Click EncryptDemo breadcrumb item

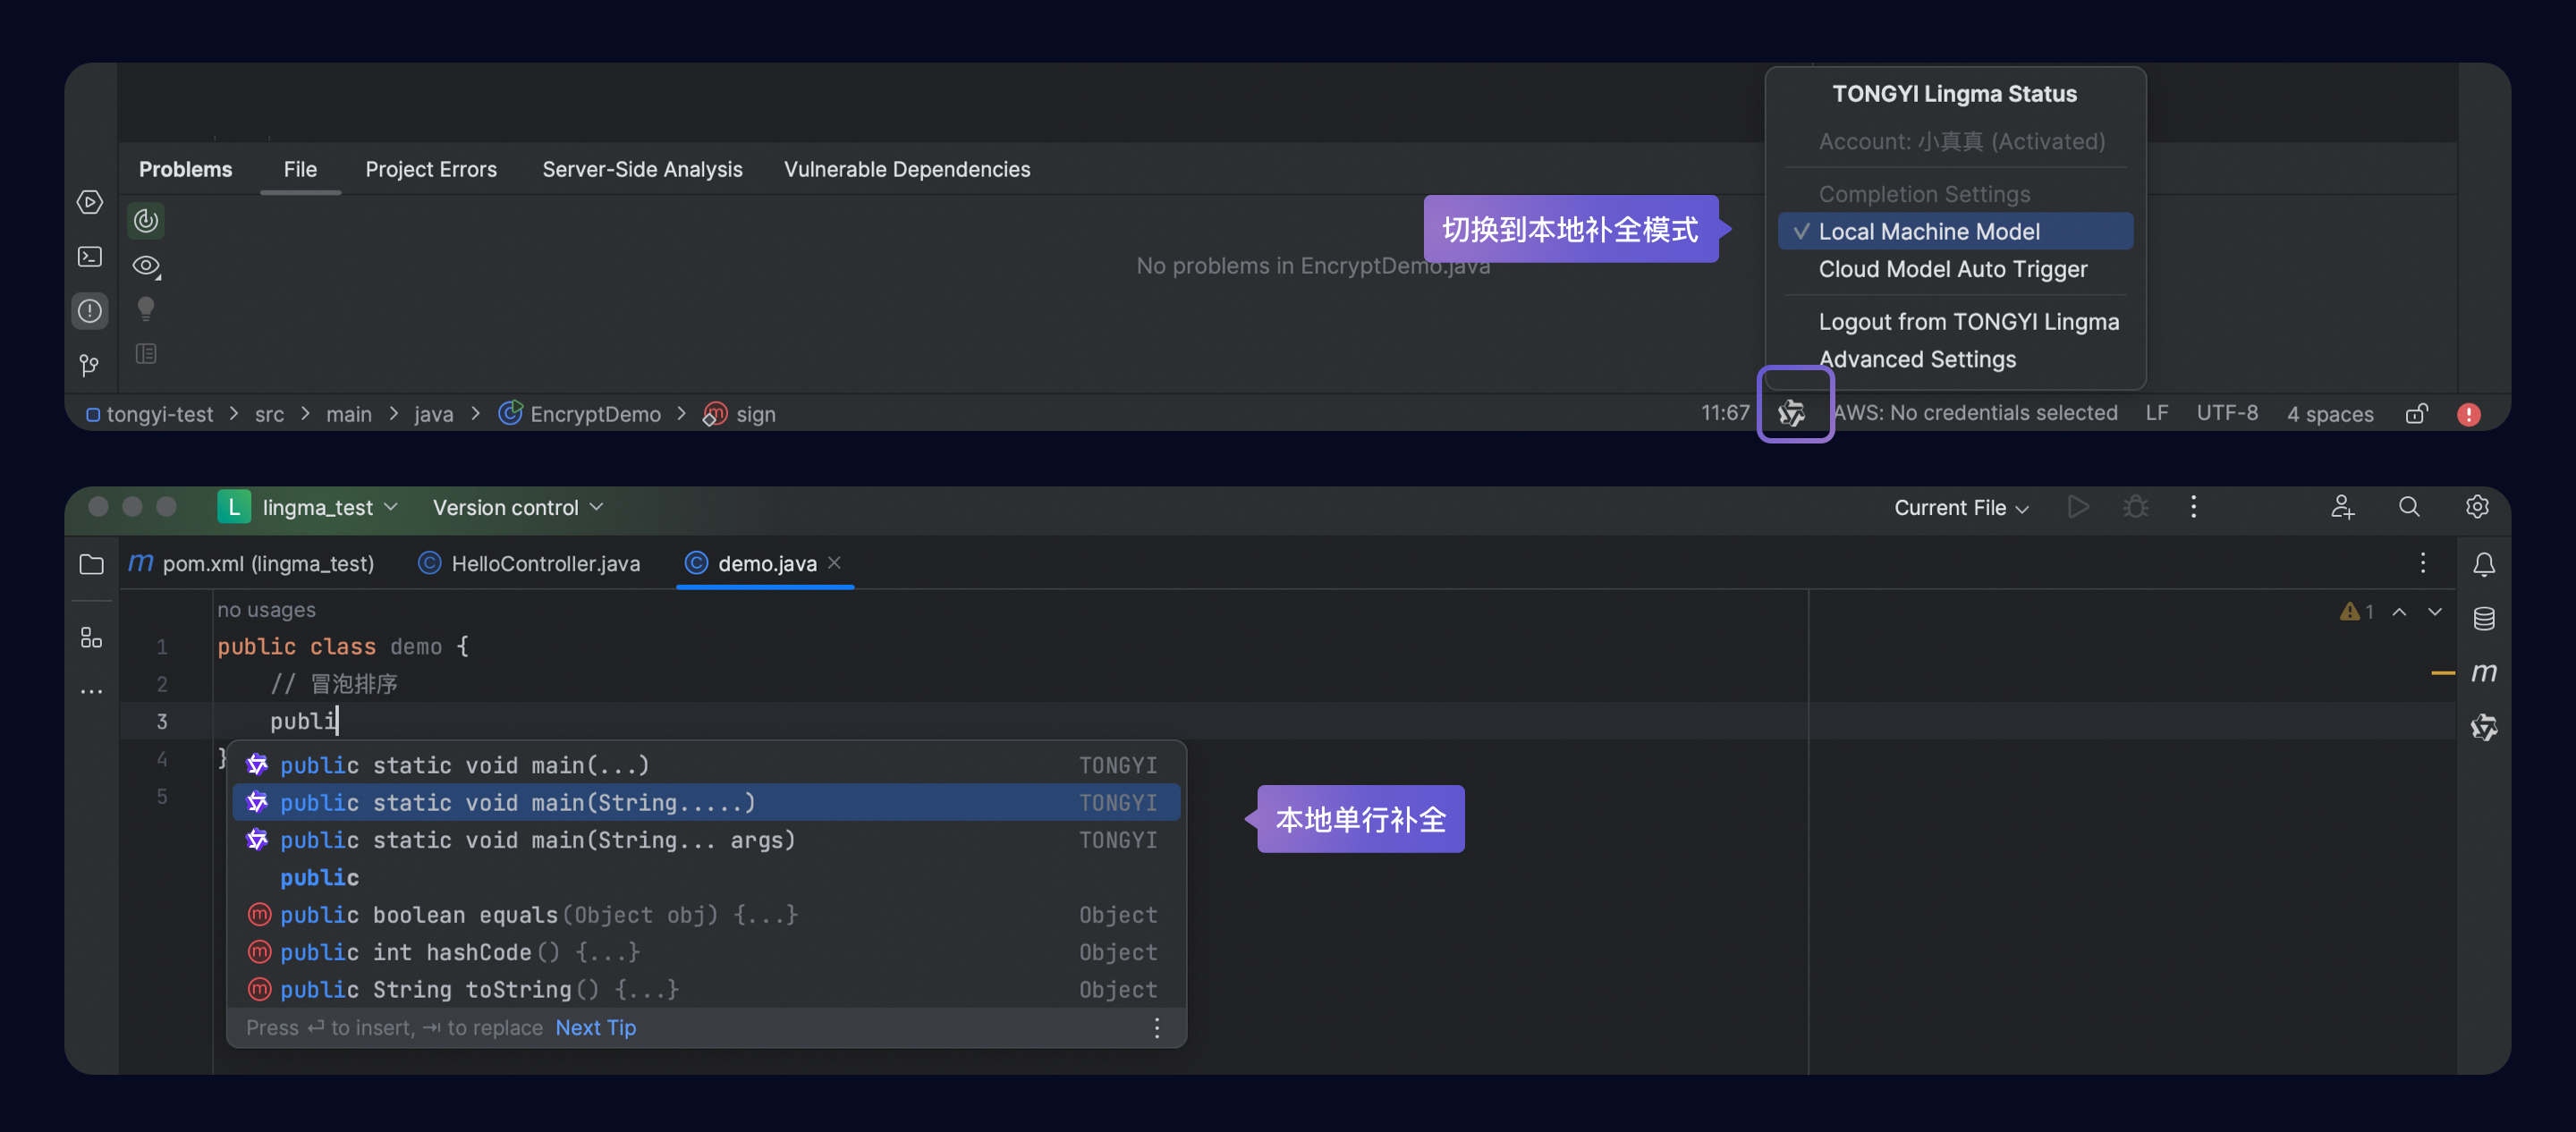581,414
